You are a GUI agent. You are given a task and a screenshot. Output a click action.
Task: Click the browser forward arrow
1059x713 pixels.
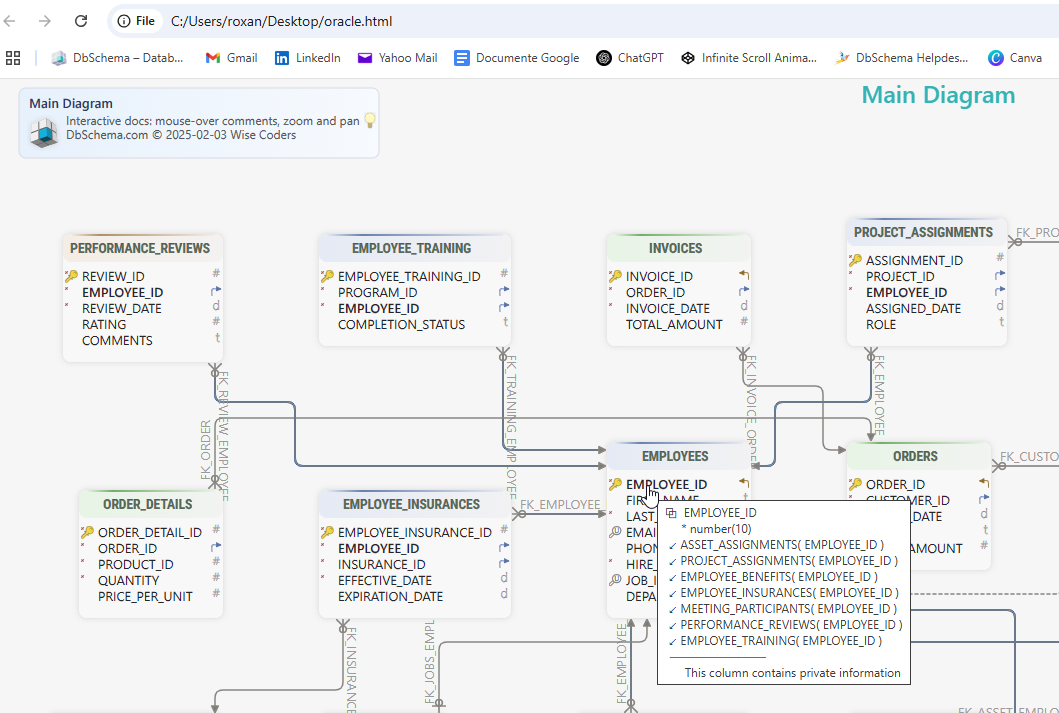pos(45,21)
